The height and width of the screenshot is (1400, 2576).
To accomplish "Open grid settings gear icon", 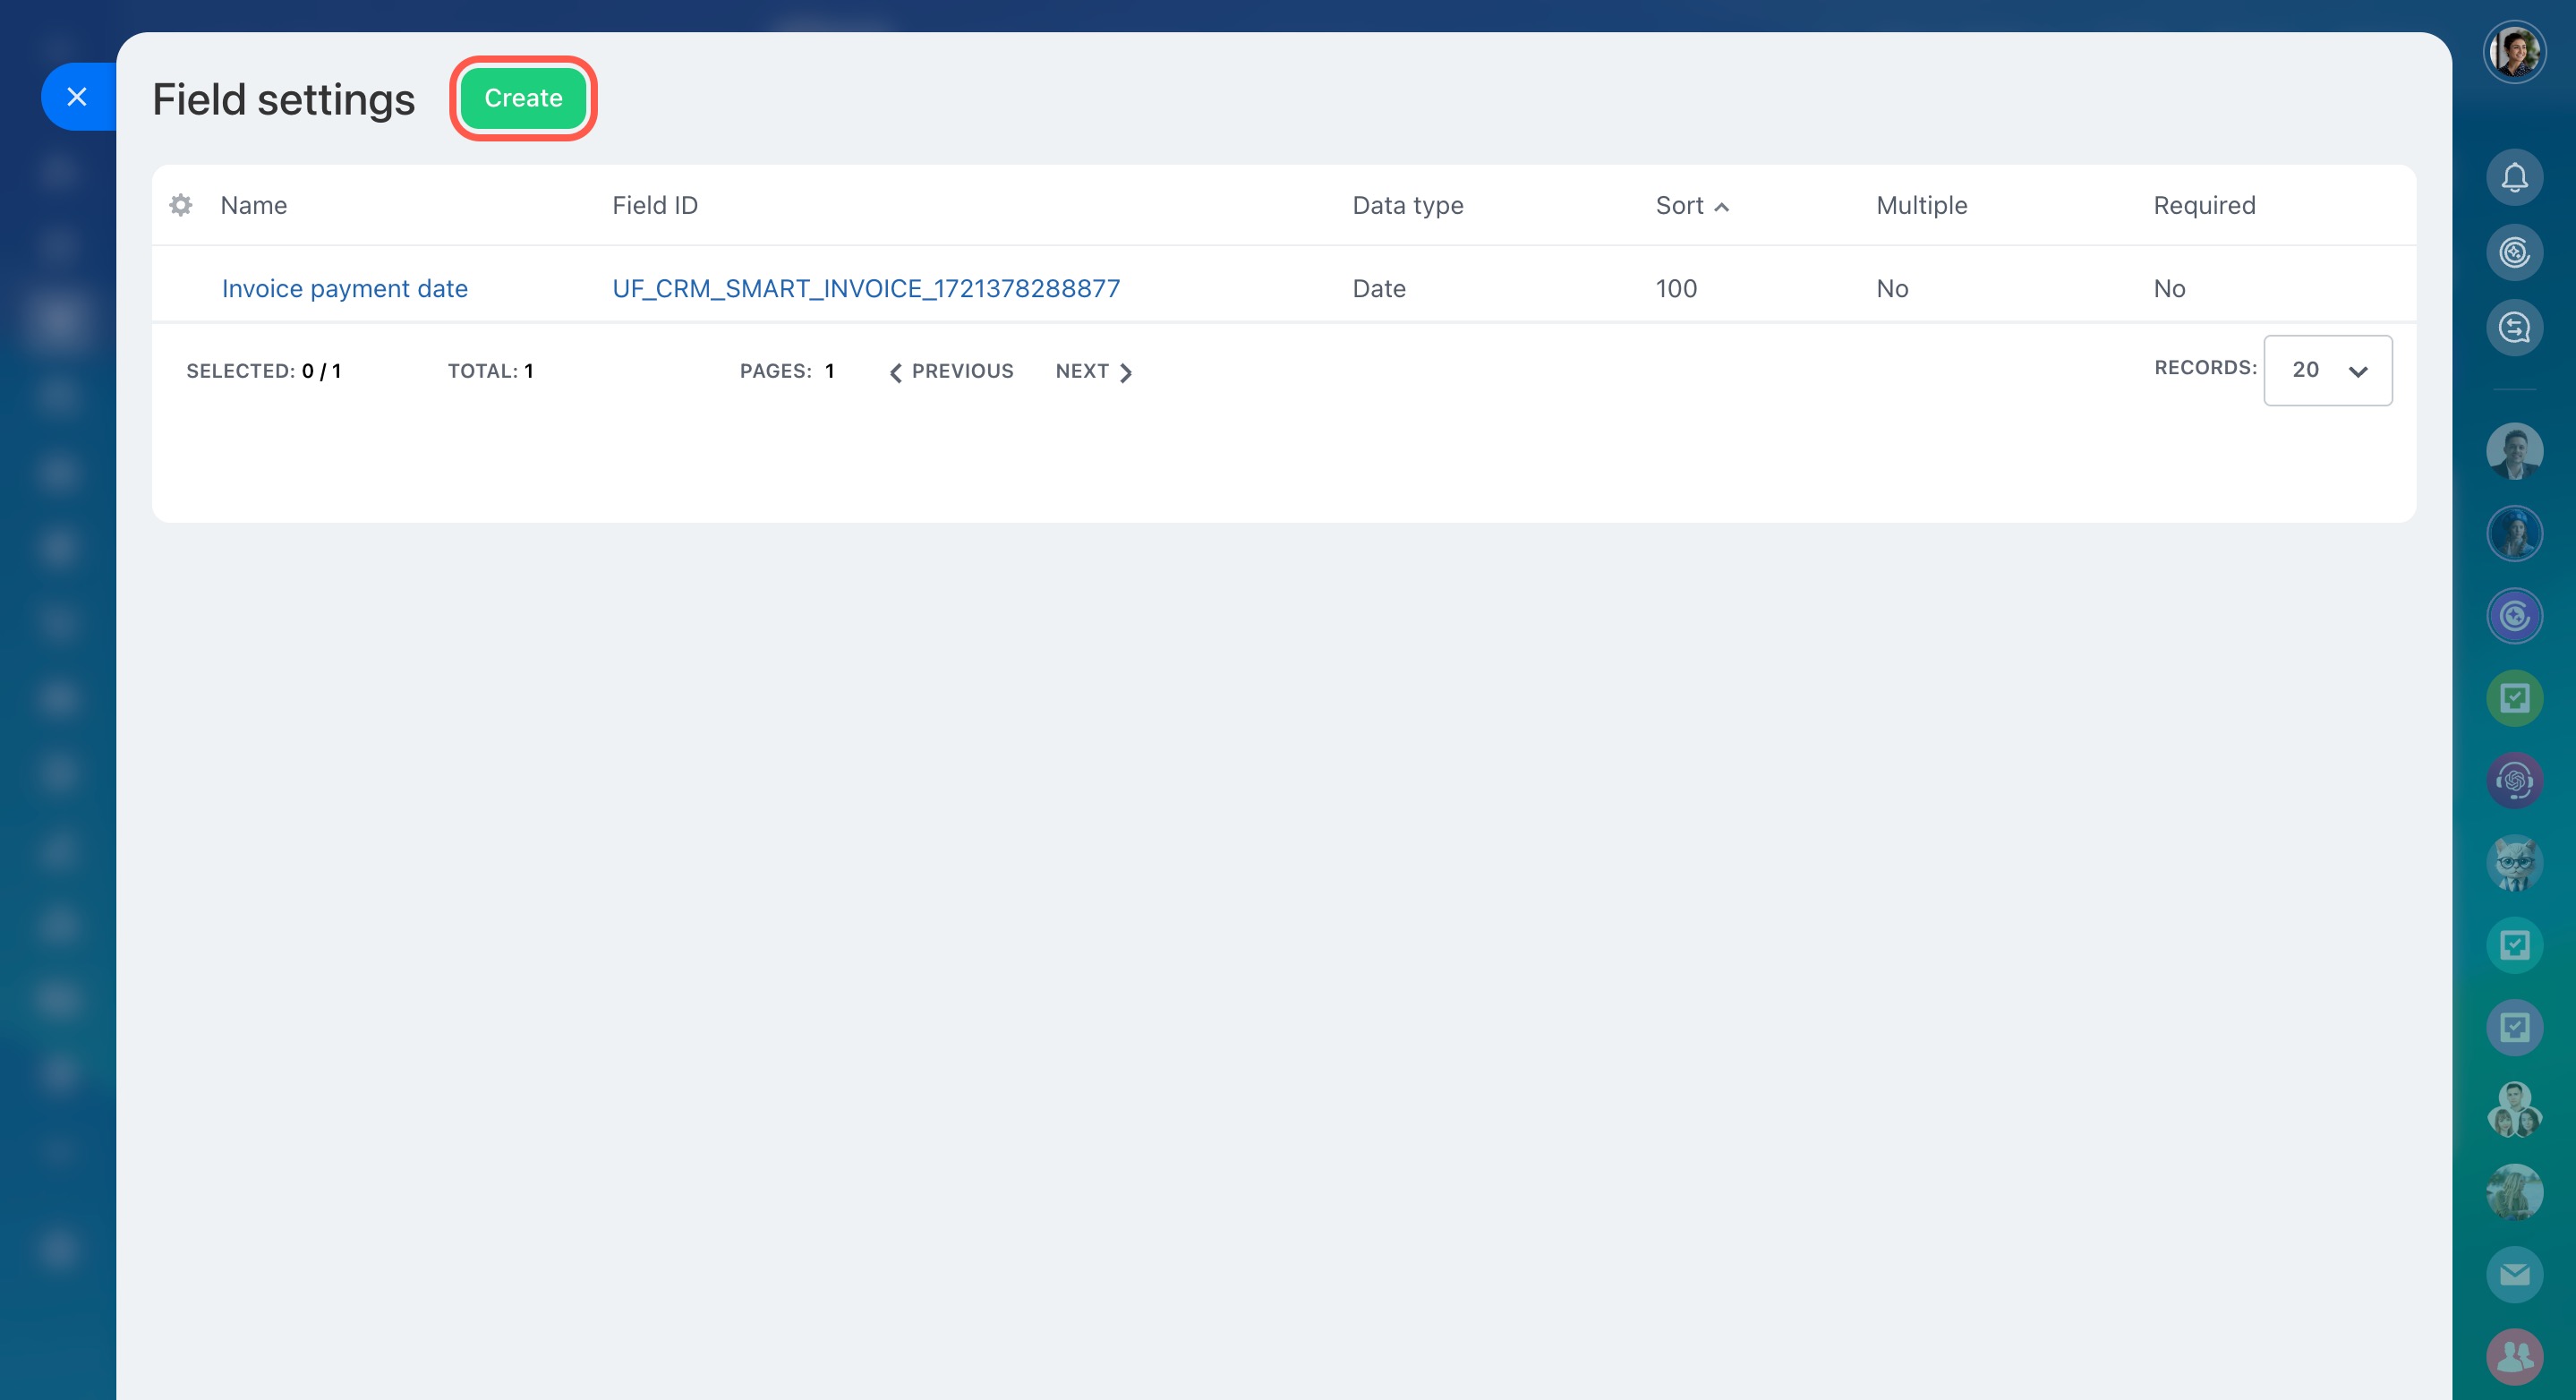I will coord(180,205).
